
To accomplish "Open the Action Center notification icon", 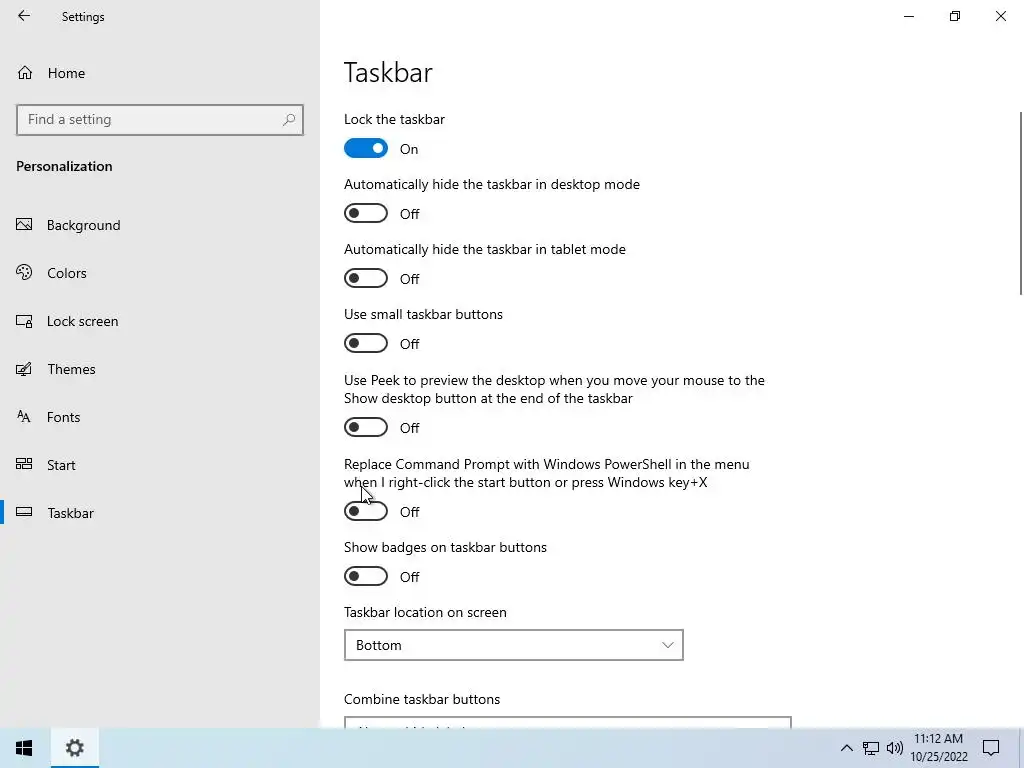I will coord(991,748).
